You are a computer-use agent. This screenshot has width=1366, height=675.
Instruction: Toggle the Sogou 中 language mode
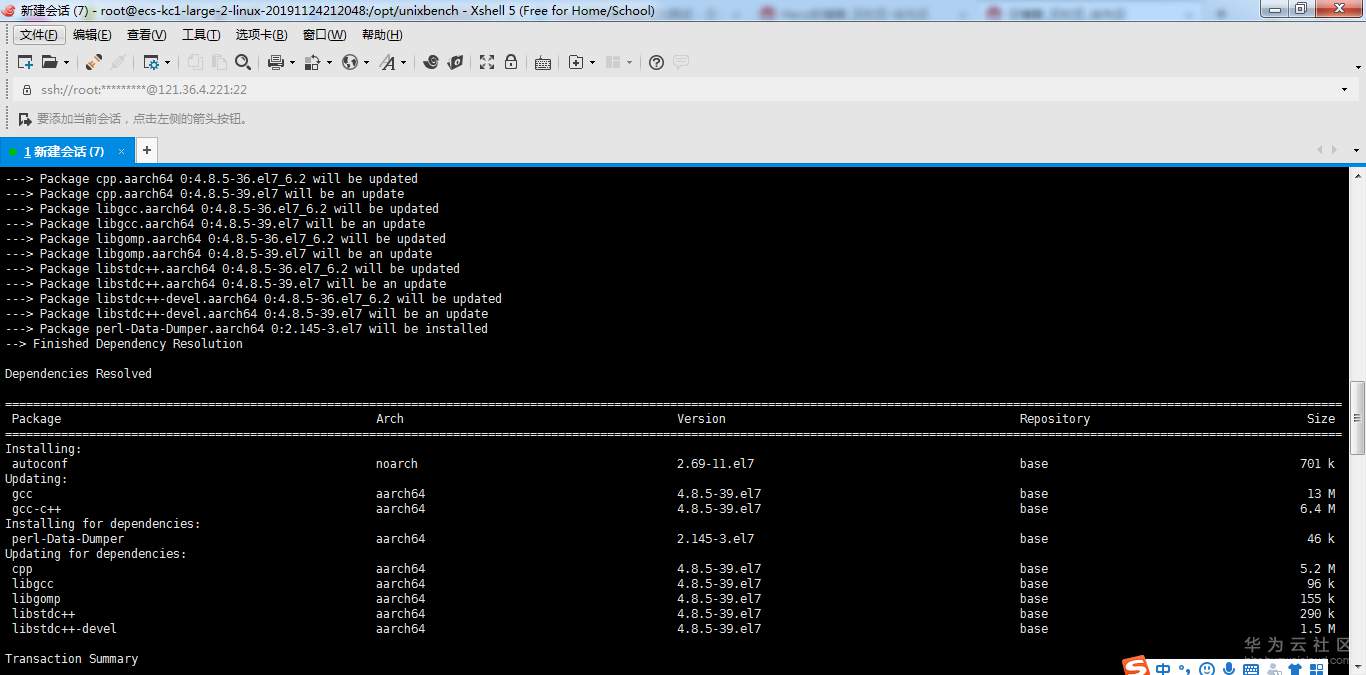click(x=1163, y=669)
